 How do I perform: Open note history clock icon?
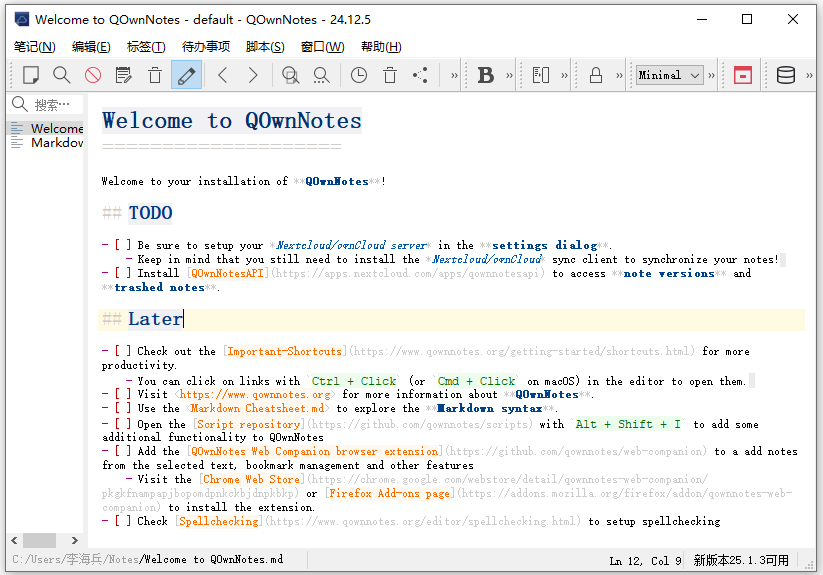coord(359,75)
